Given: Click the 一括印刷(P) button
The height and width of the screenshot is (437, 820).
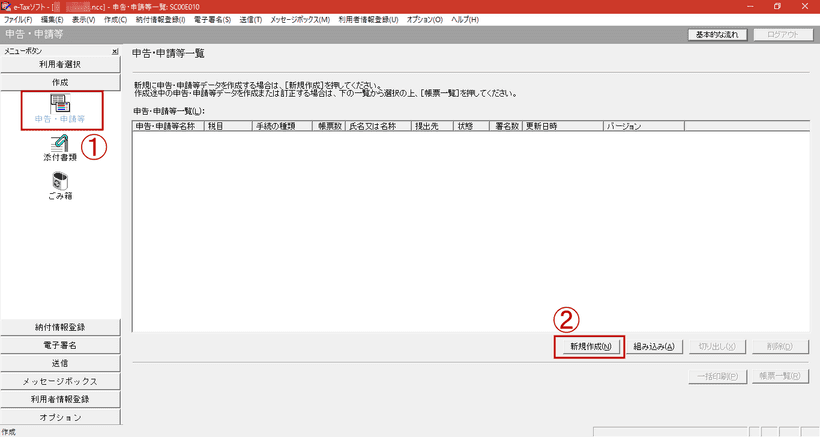Looking at the screenshot, I should [717, 376].
